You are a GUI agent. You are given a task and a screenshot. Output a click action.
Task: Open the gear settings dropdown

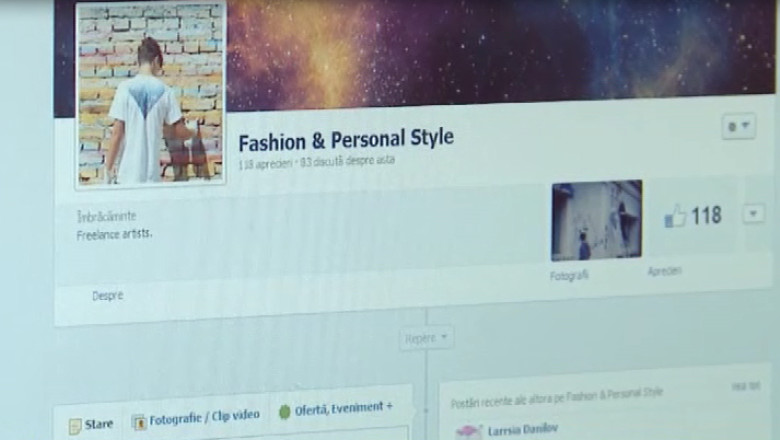(738, 127)
